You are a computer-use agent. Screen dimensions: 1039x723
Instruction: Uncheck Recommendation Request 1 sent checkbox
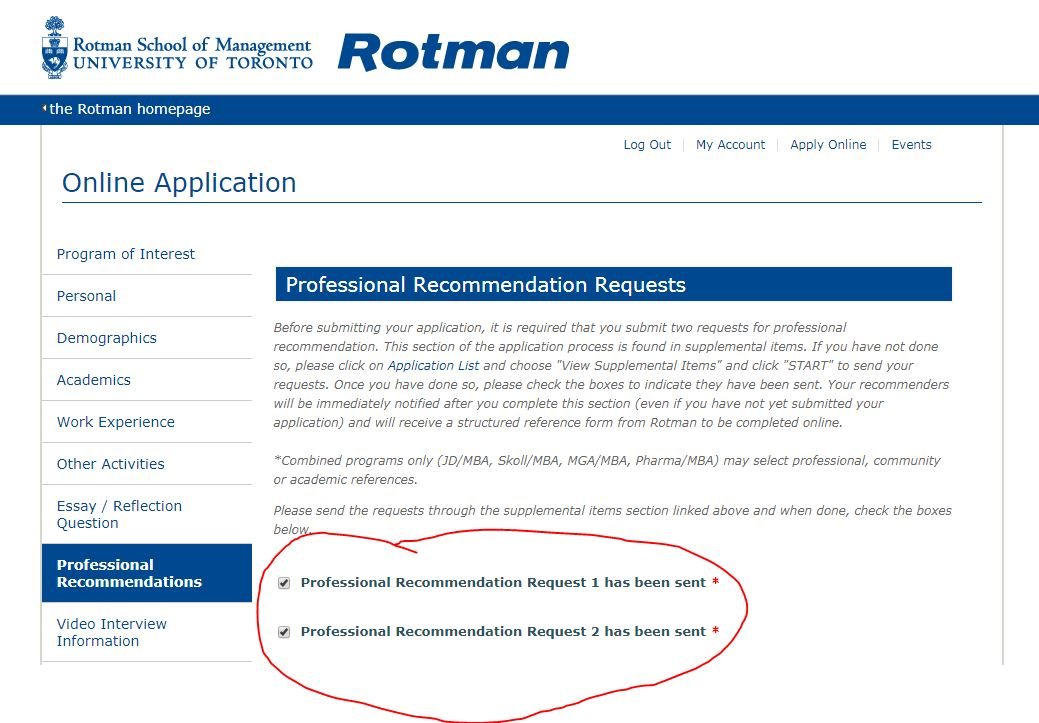click(284, 583)
